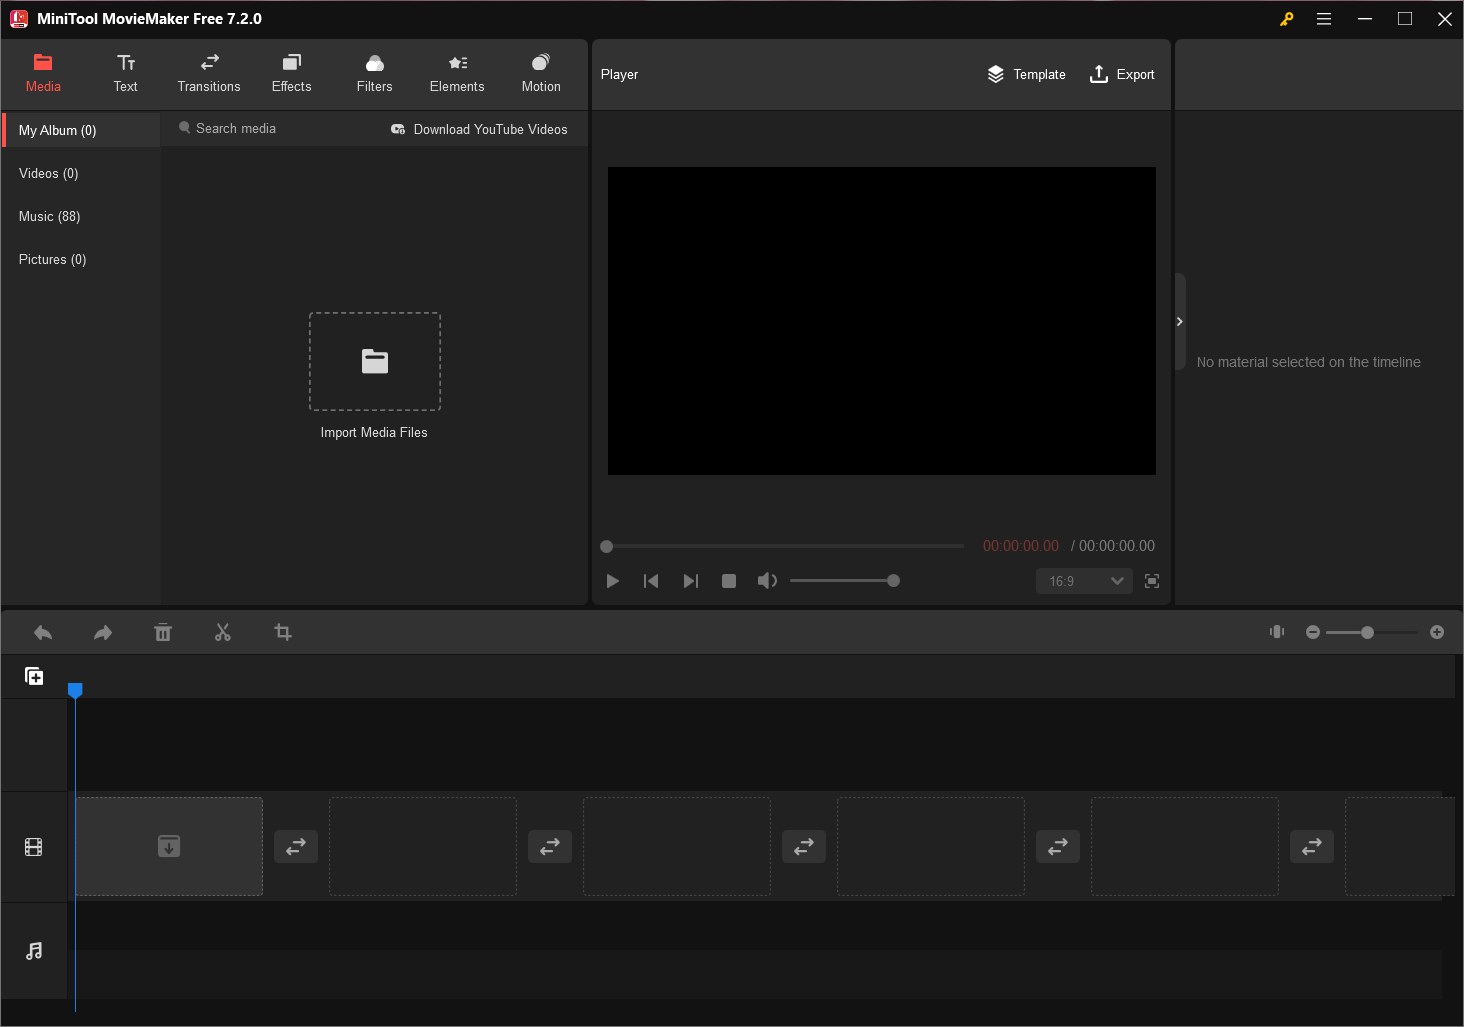This screenshot has width=1464, height=1027.
Task: Split clip with the scissors icon
Action: (x=223, y=632)
